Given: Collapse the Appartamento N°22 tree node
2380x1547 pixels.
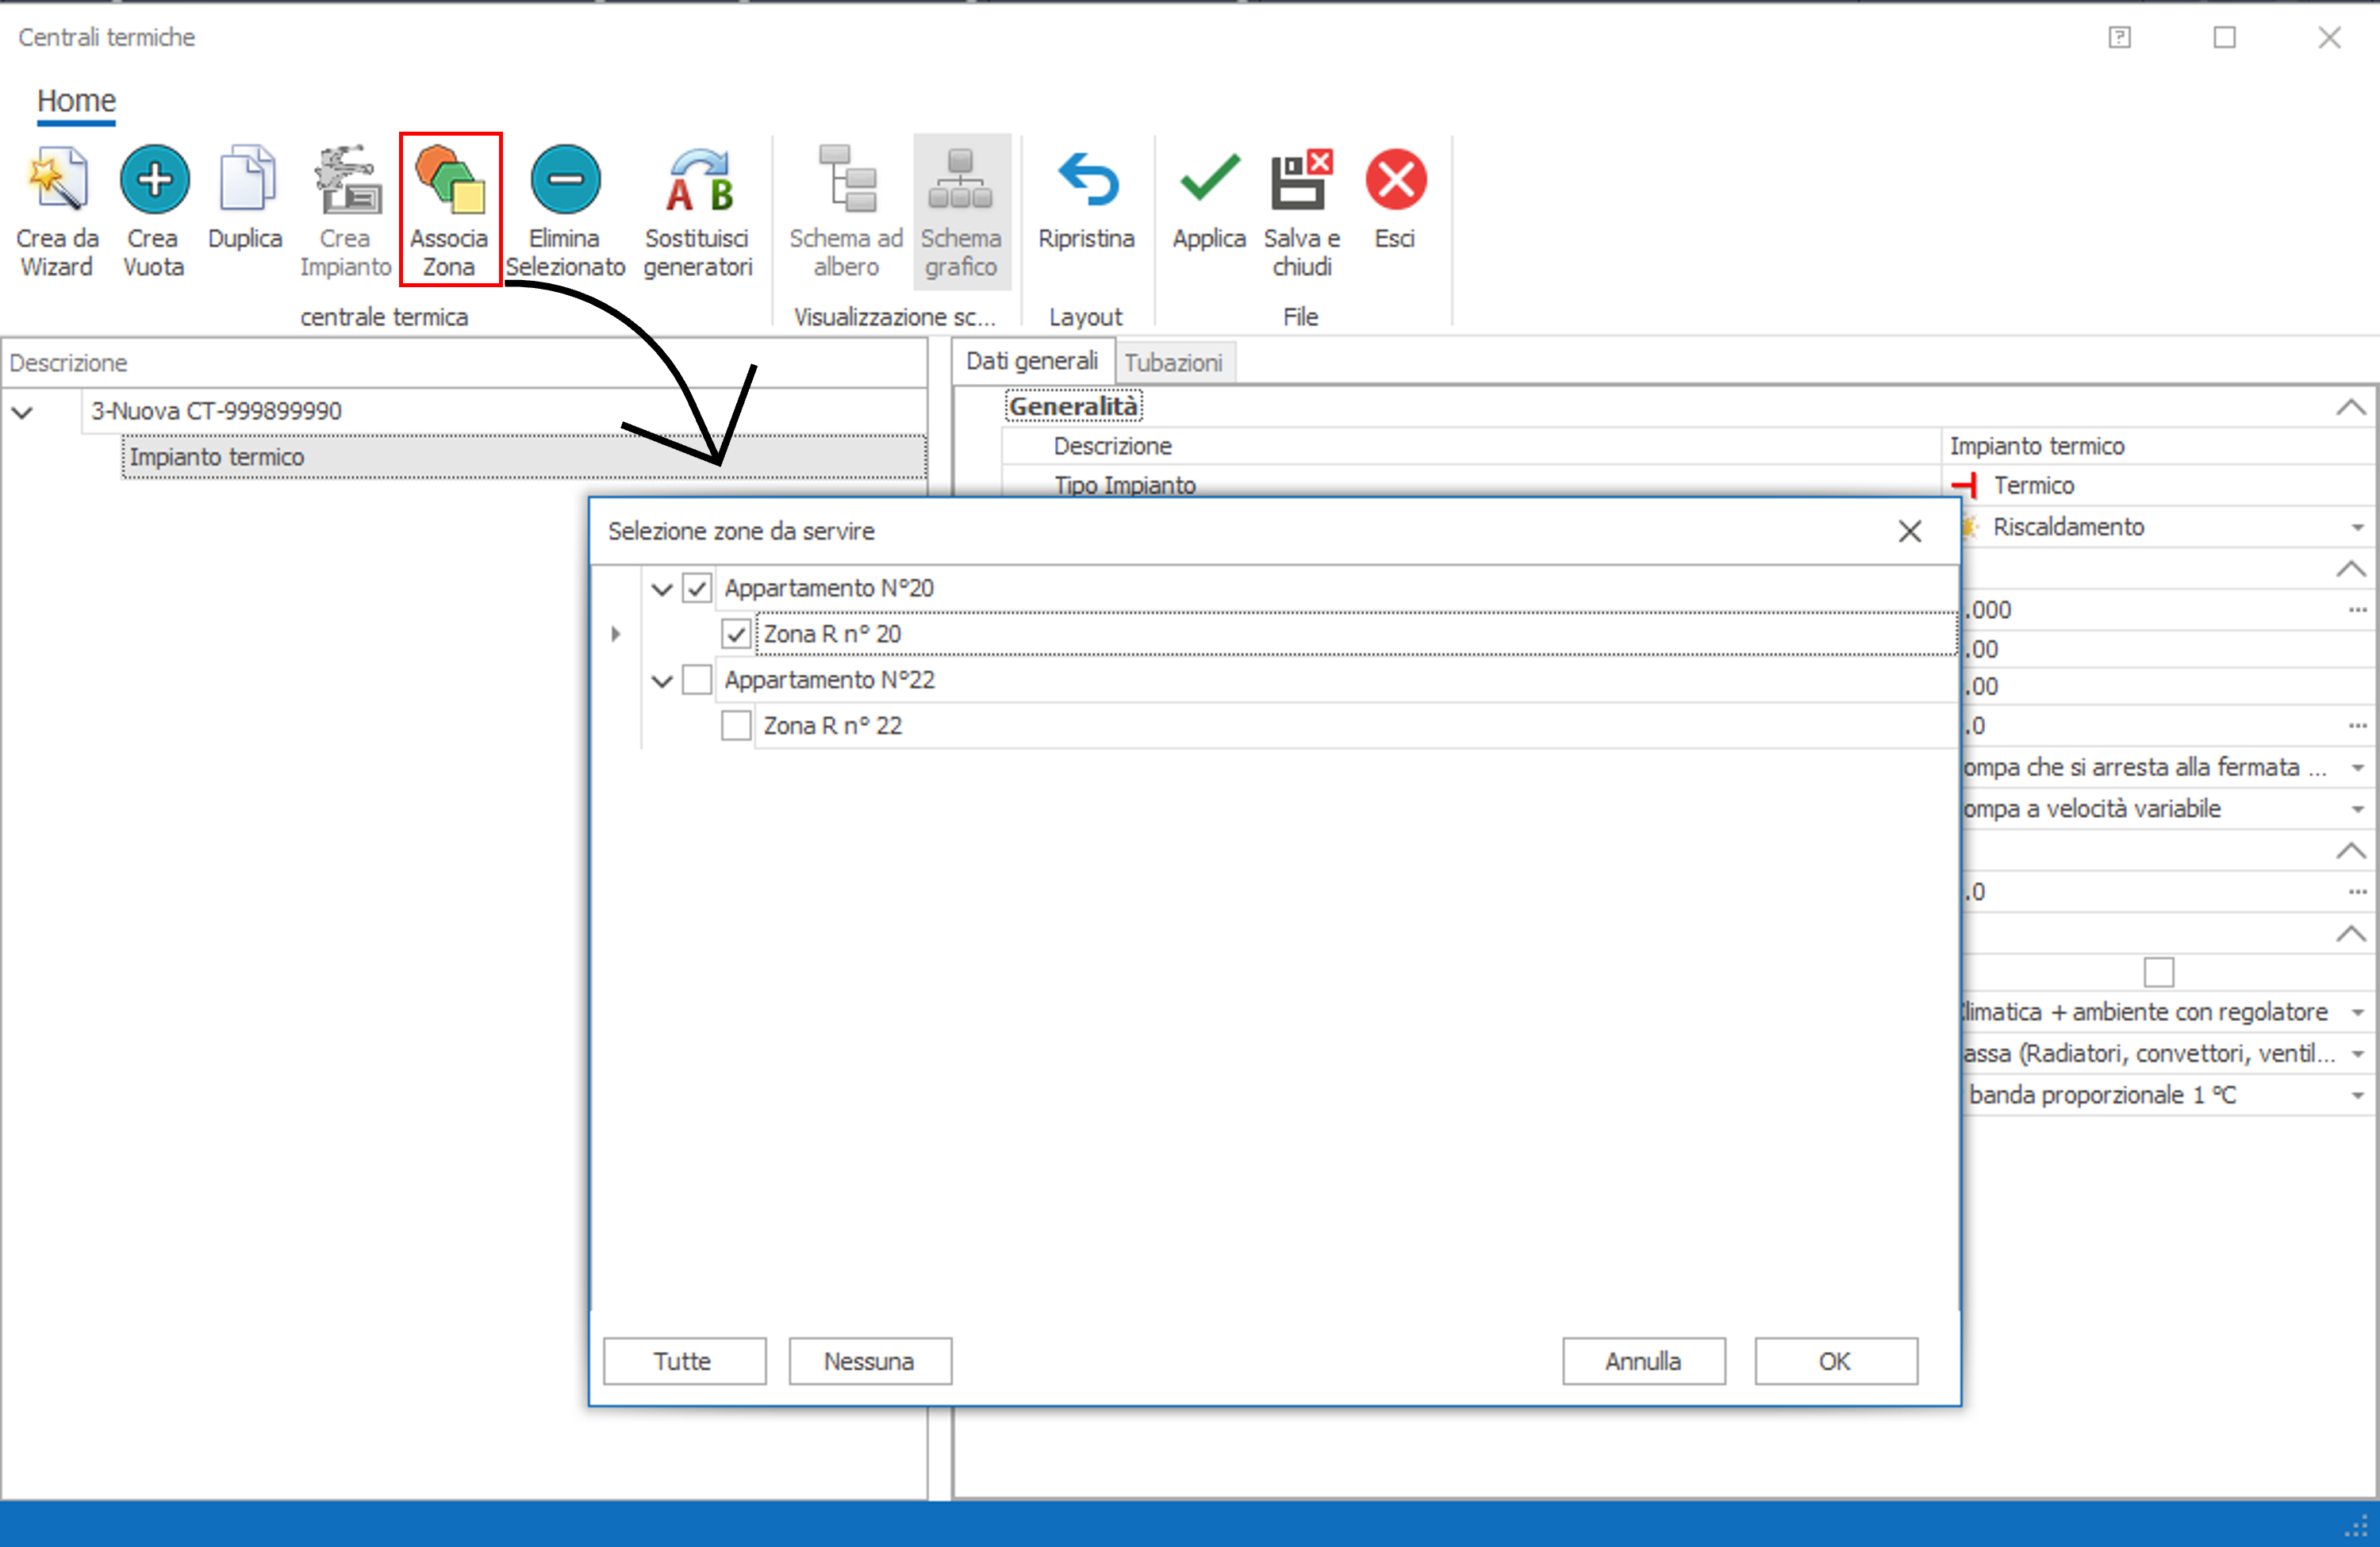Looking at the screenshot, I should 661,682.
